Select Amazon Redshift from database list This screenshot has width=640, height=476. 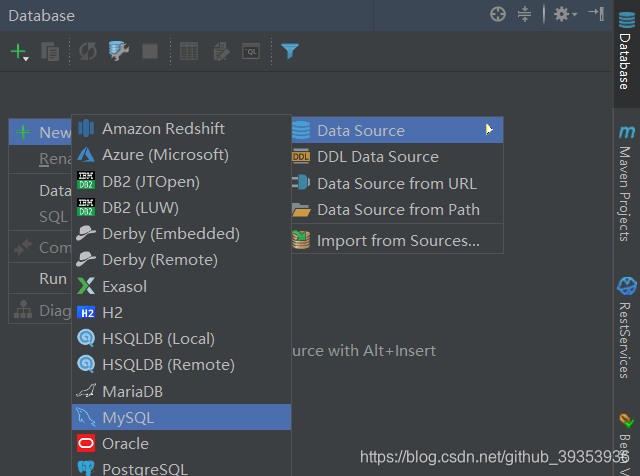click(181, 129)
